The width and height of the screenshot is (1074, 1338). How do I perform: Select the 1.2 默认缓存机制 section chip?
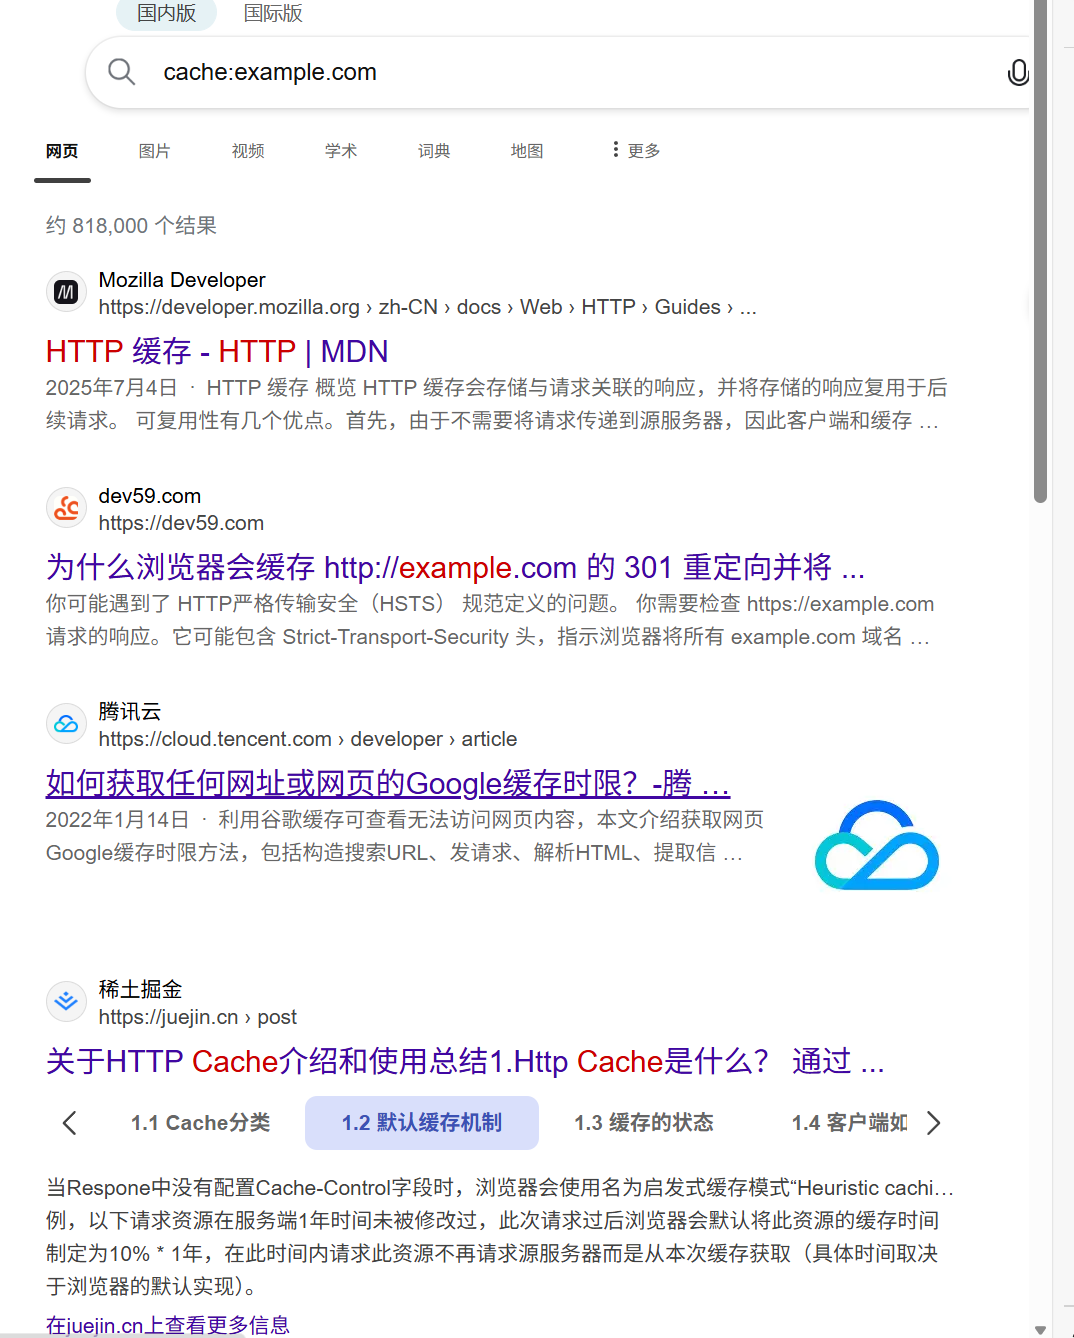pyautogui.click(x=422, y=1123)
